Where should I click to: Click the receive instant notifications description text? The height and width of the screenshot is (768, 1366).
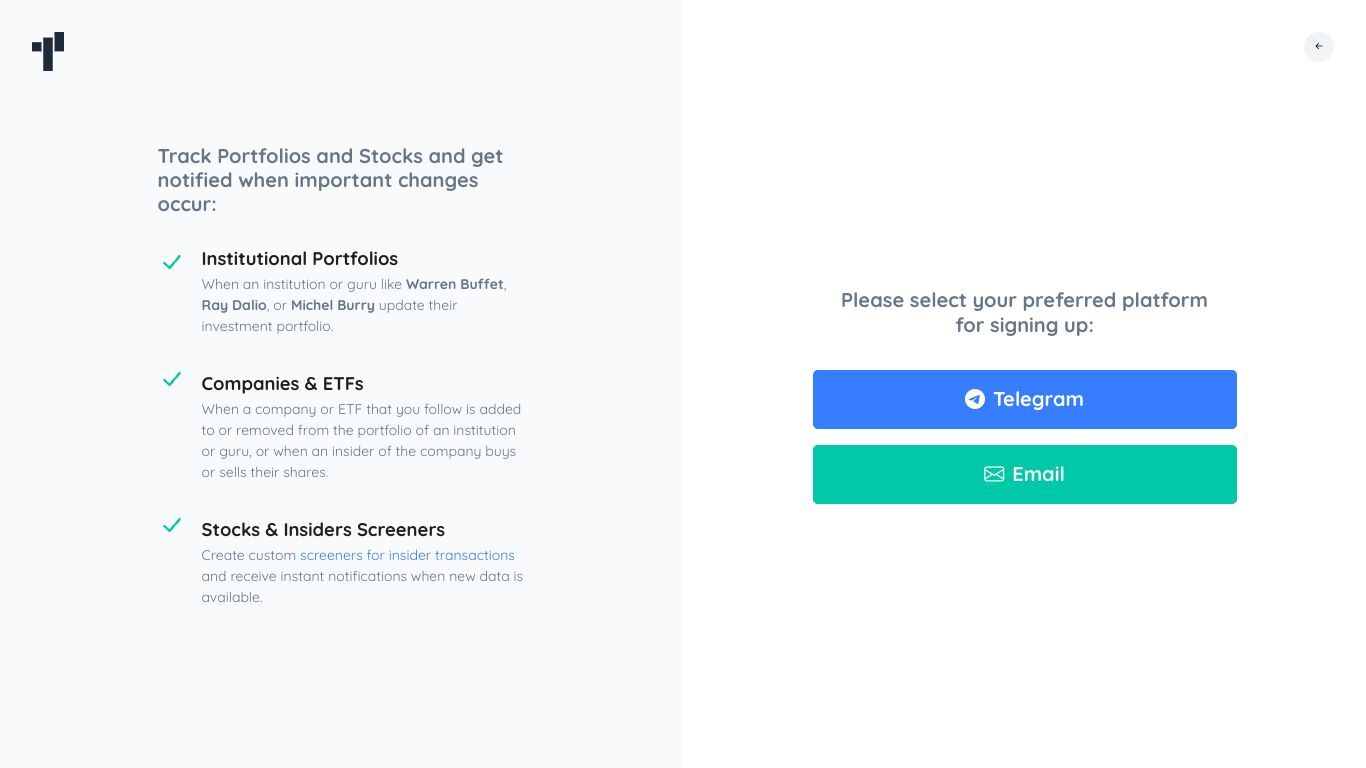pyautogui.click(x=362, y=576)
